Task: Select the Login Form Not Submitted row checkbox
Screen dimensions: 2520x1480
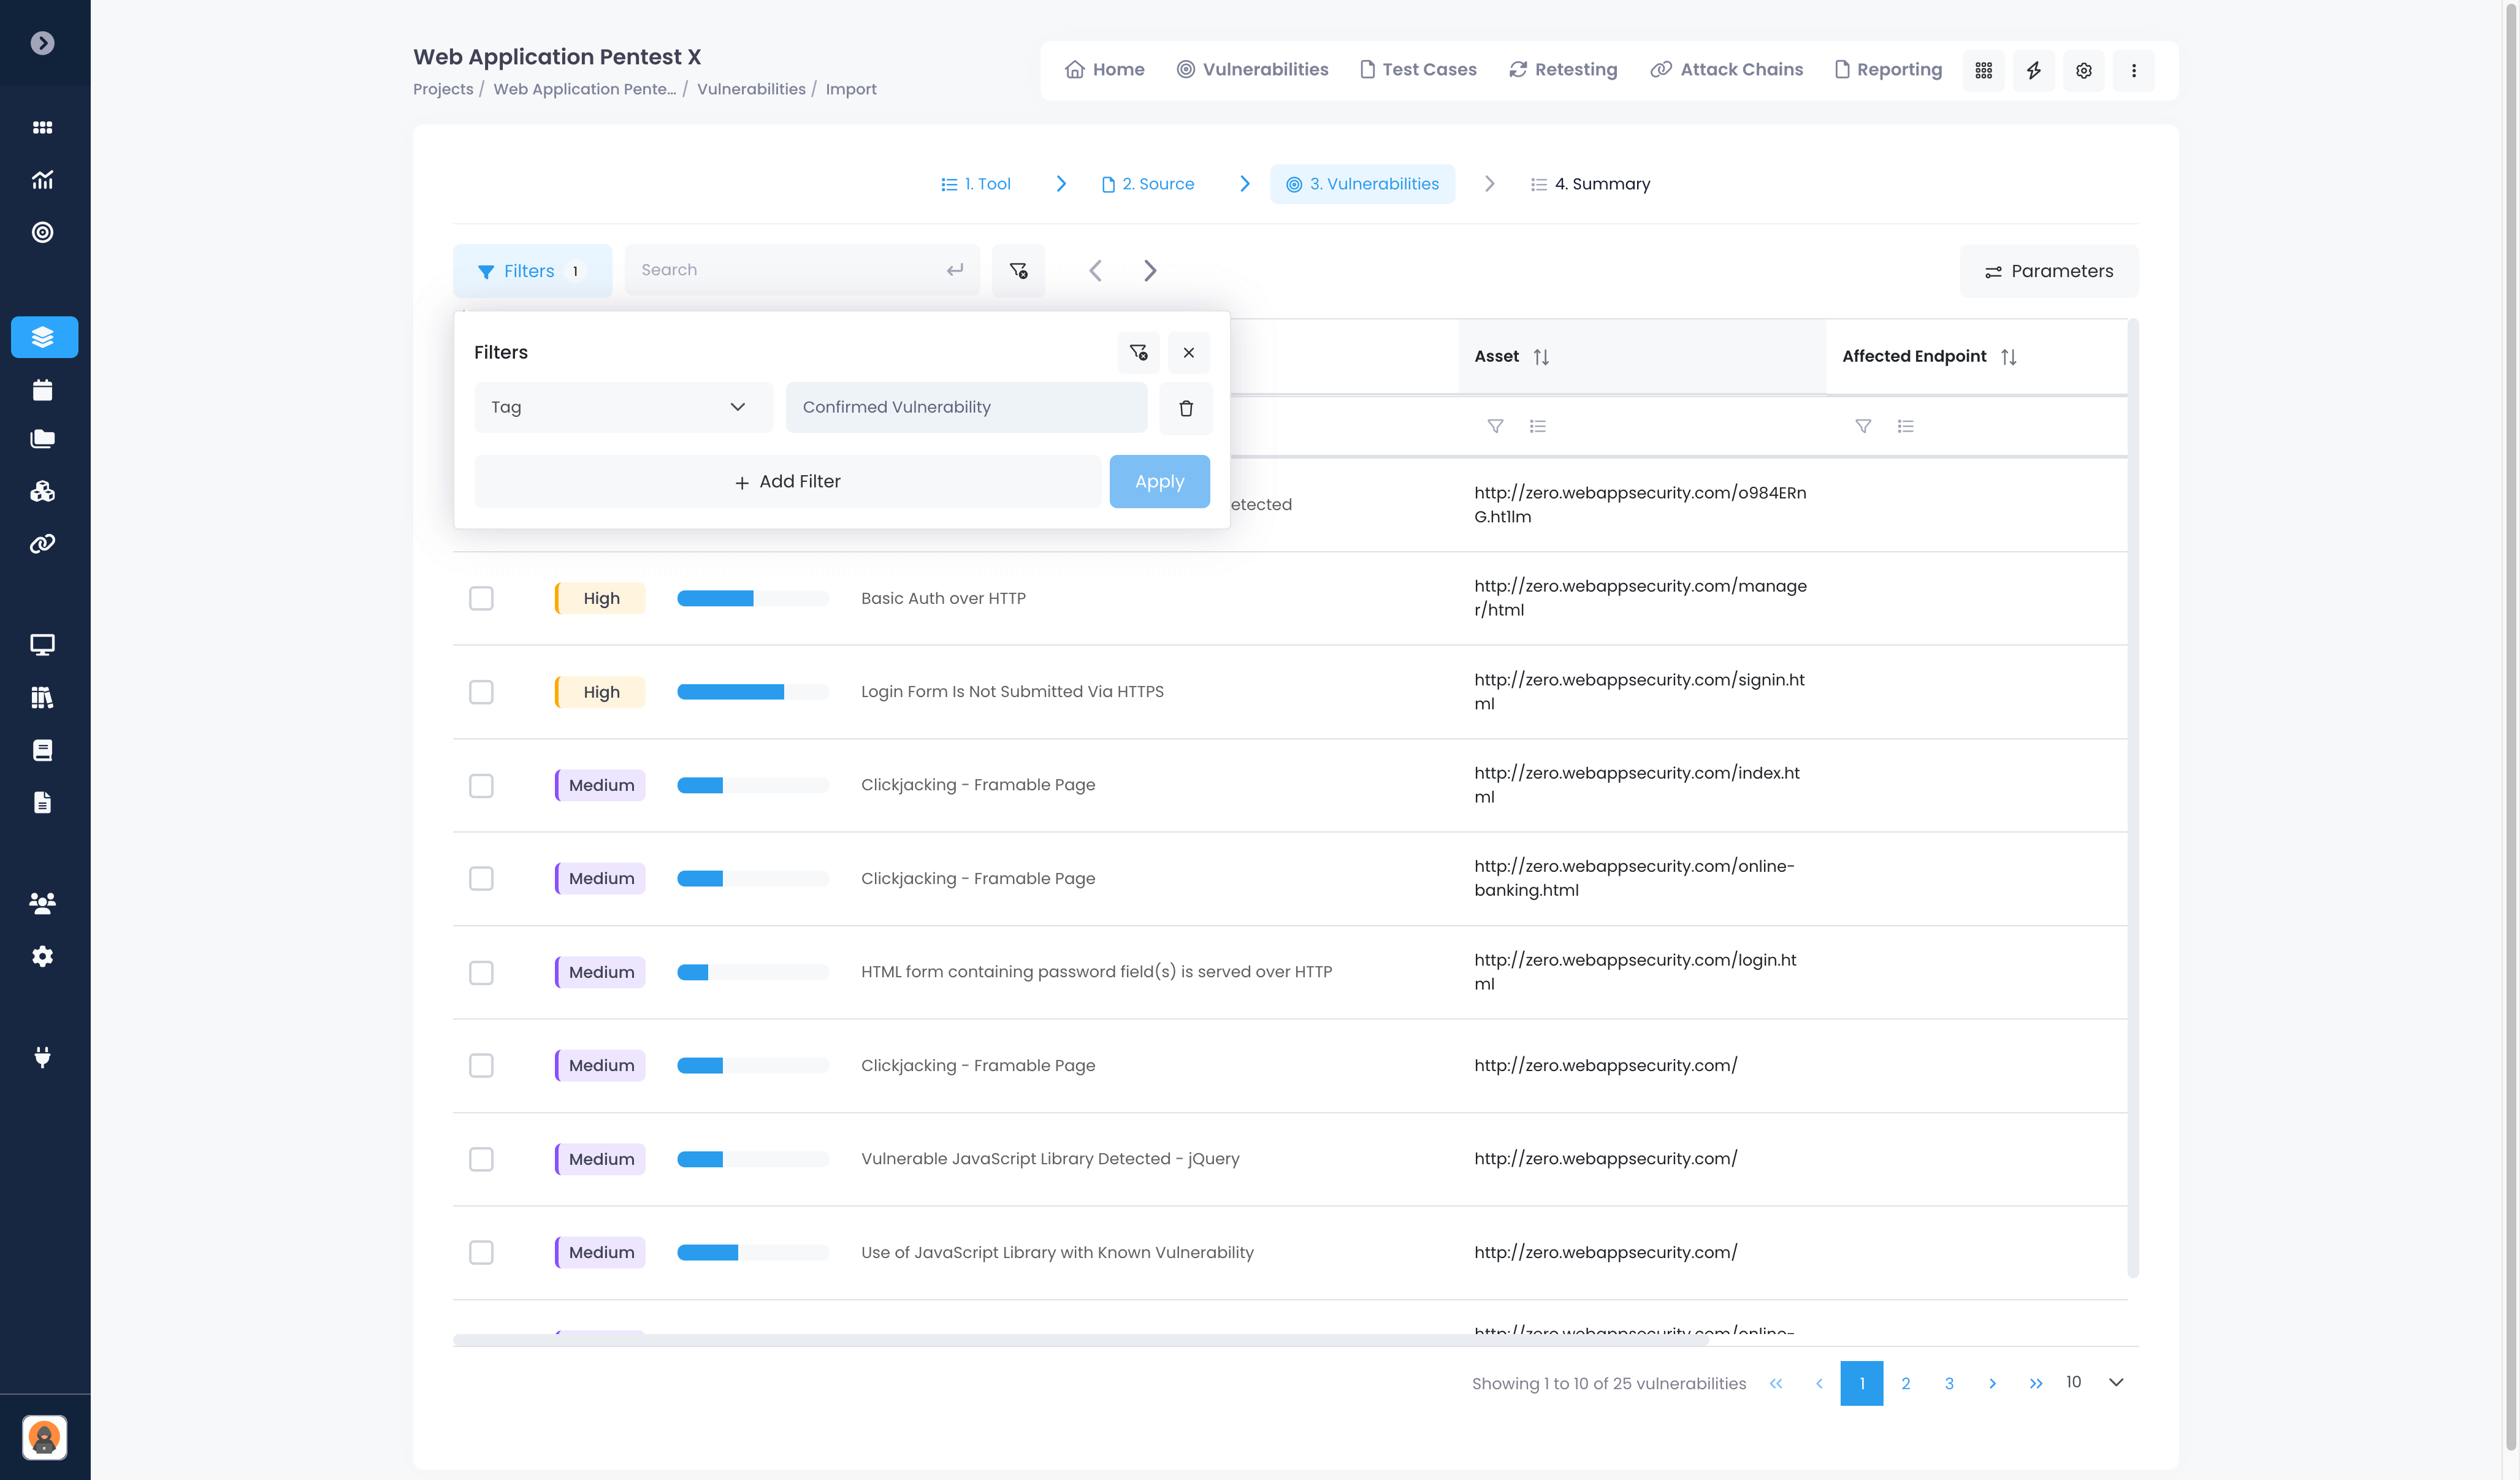Action: tap(481, 692)
